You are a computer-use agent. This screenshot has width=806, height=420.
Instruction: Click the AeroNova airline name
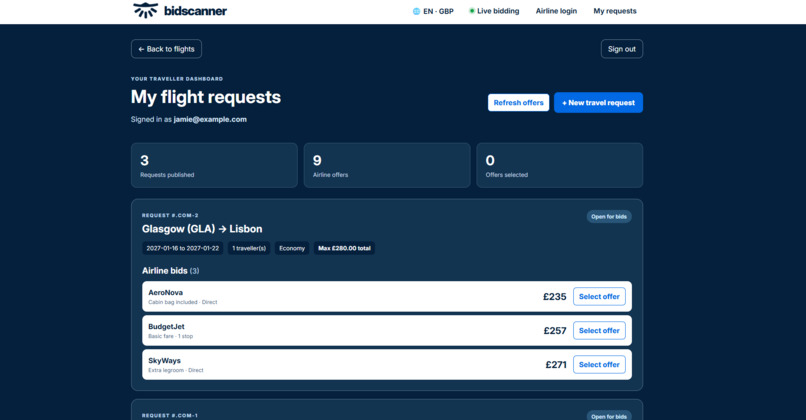tap(166, 293)
